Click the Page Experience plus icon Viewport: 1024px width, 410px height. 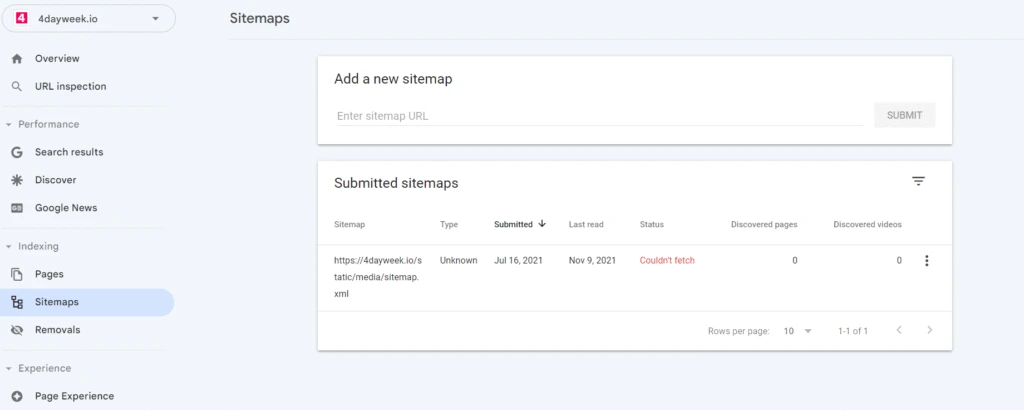click(17, 396)
